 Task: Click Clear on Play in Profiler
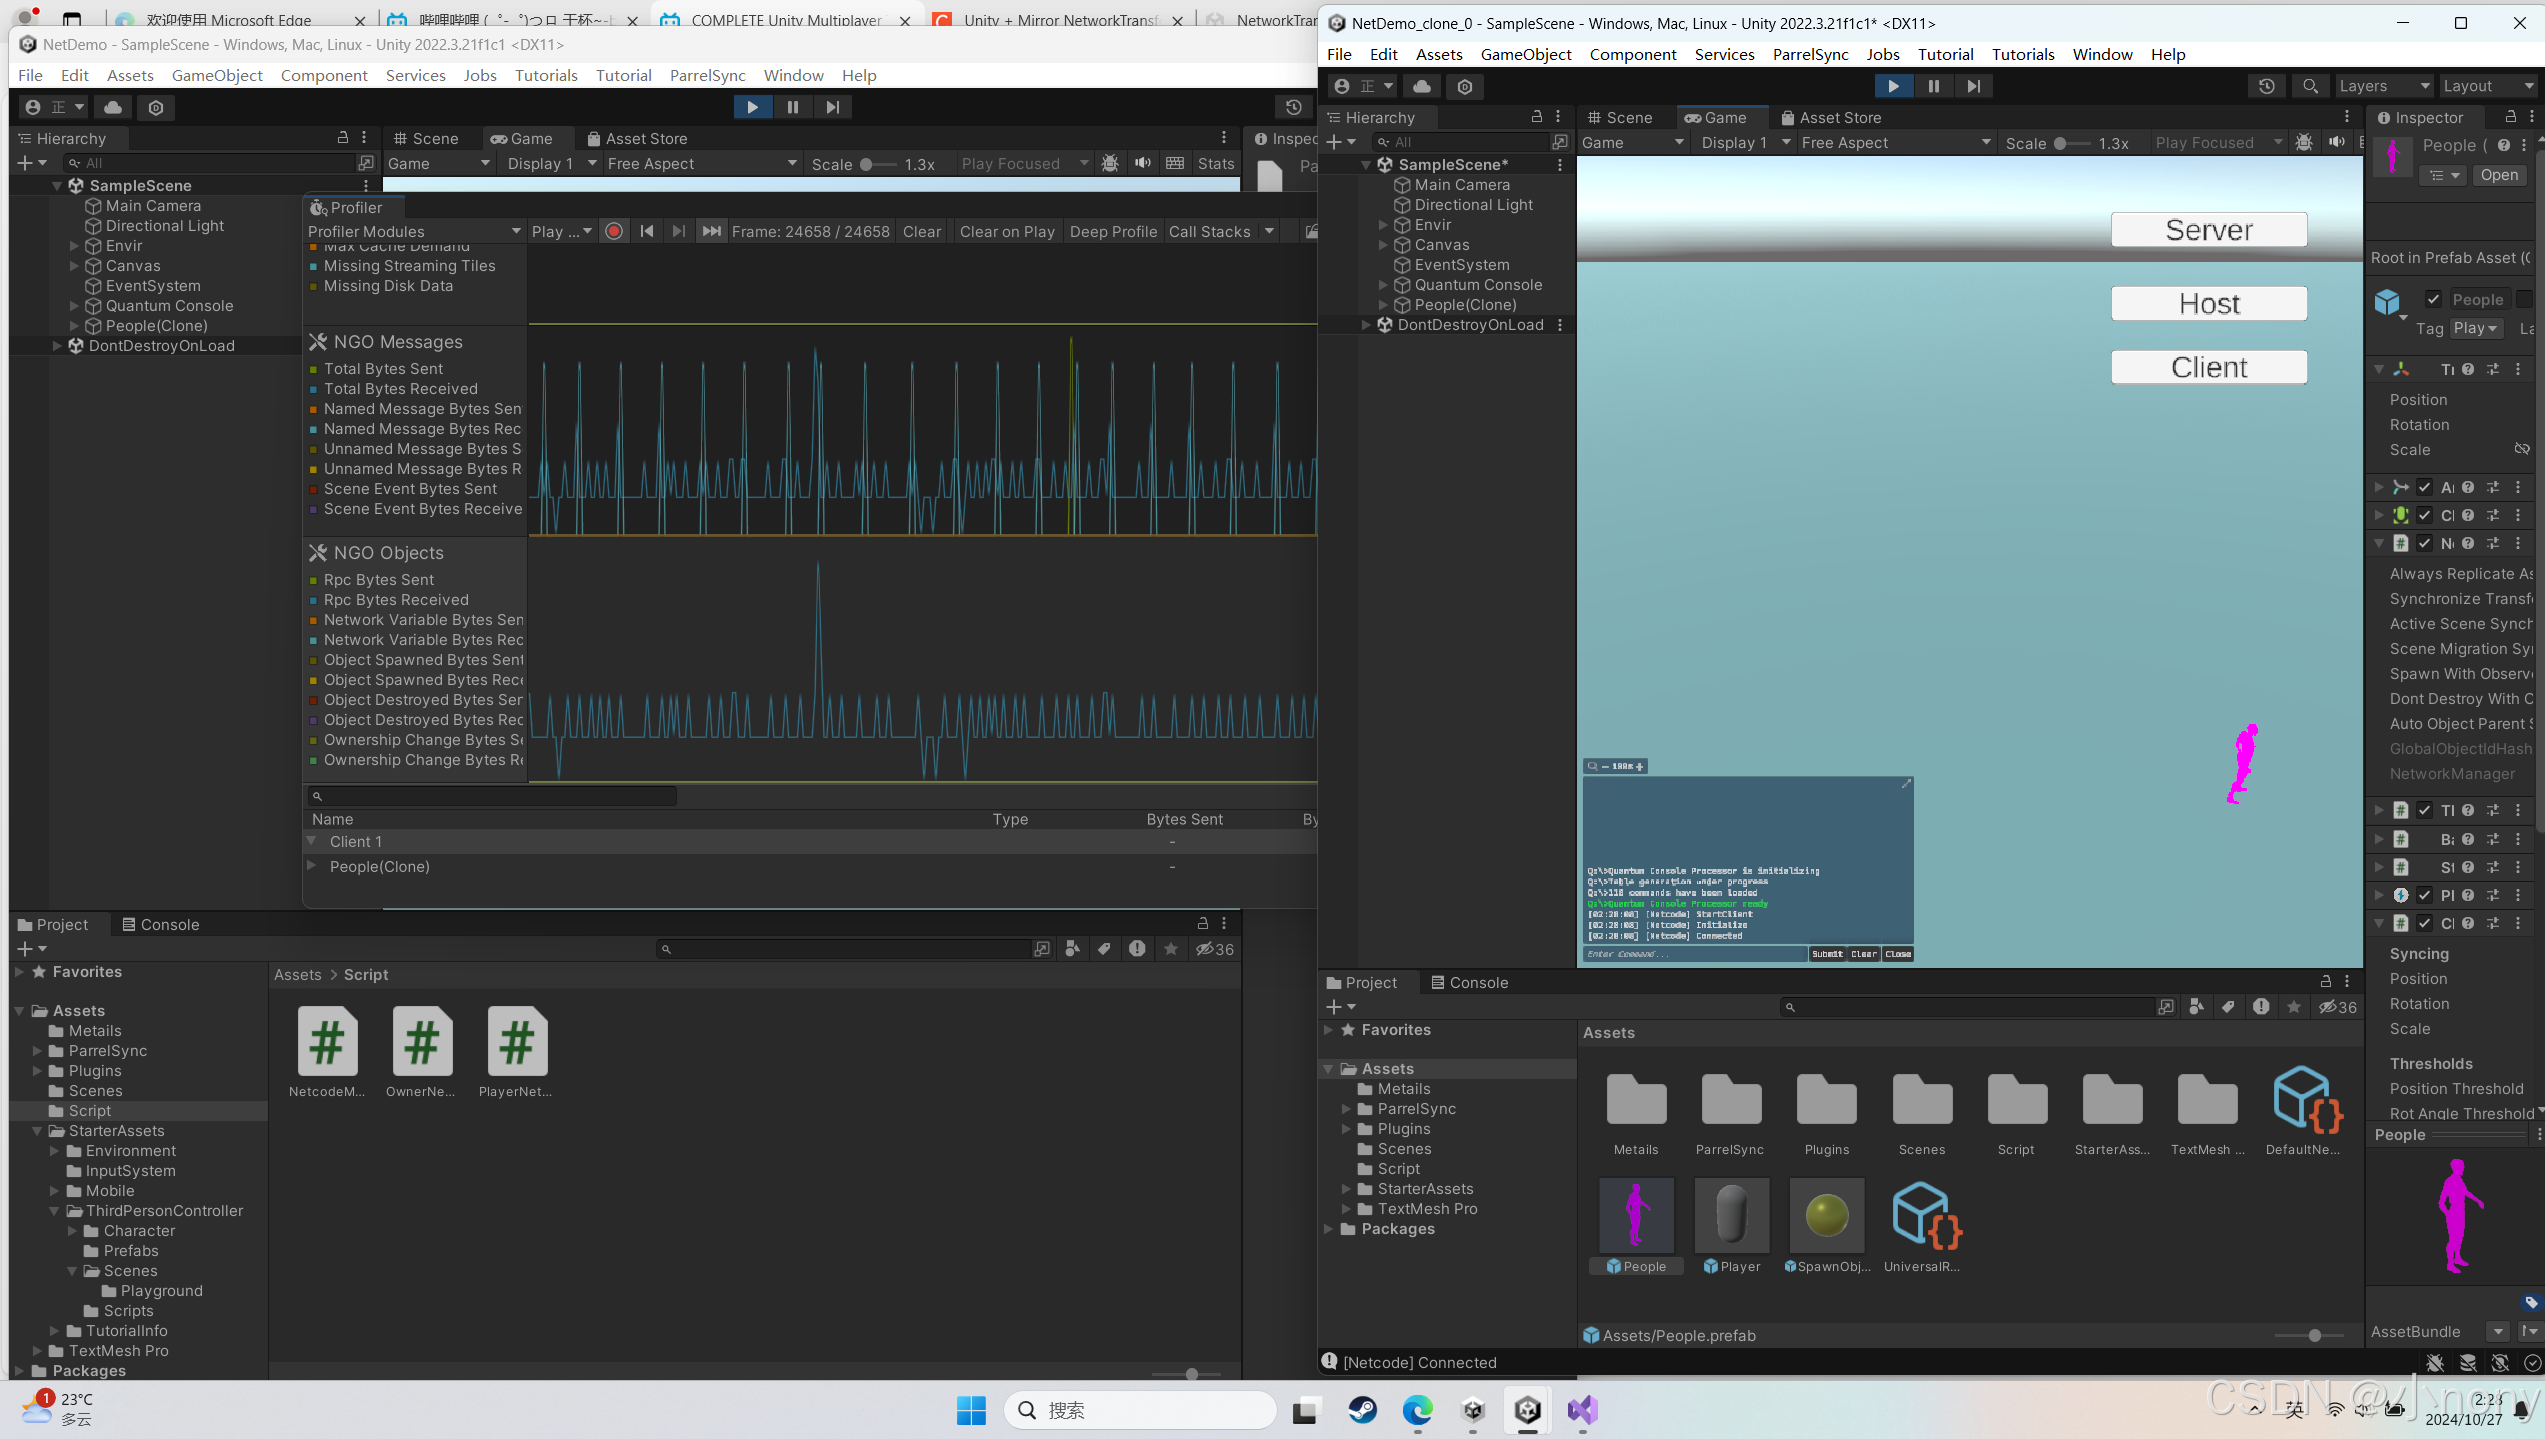click(x=1006, y=231)
